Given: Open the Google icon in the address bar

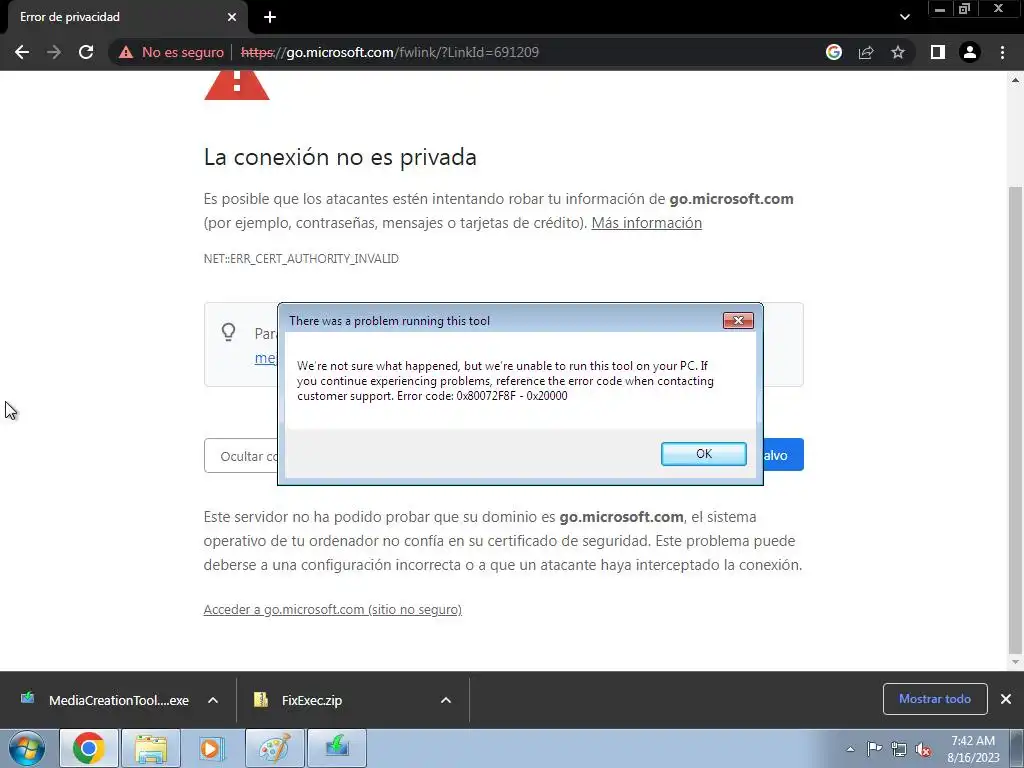Looking at the screenshot, I should (834, 52).
